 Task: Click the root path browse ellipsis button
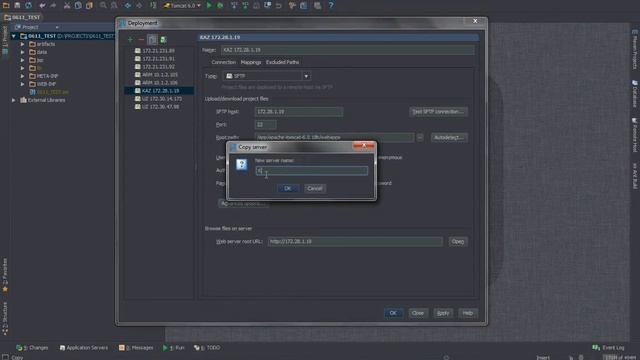coord(420,138)
